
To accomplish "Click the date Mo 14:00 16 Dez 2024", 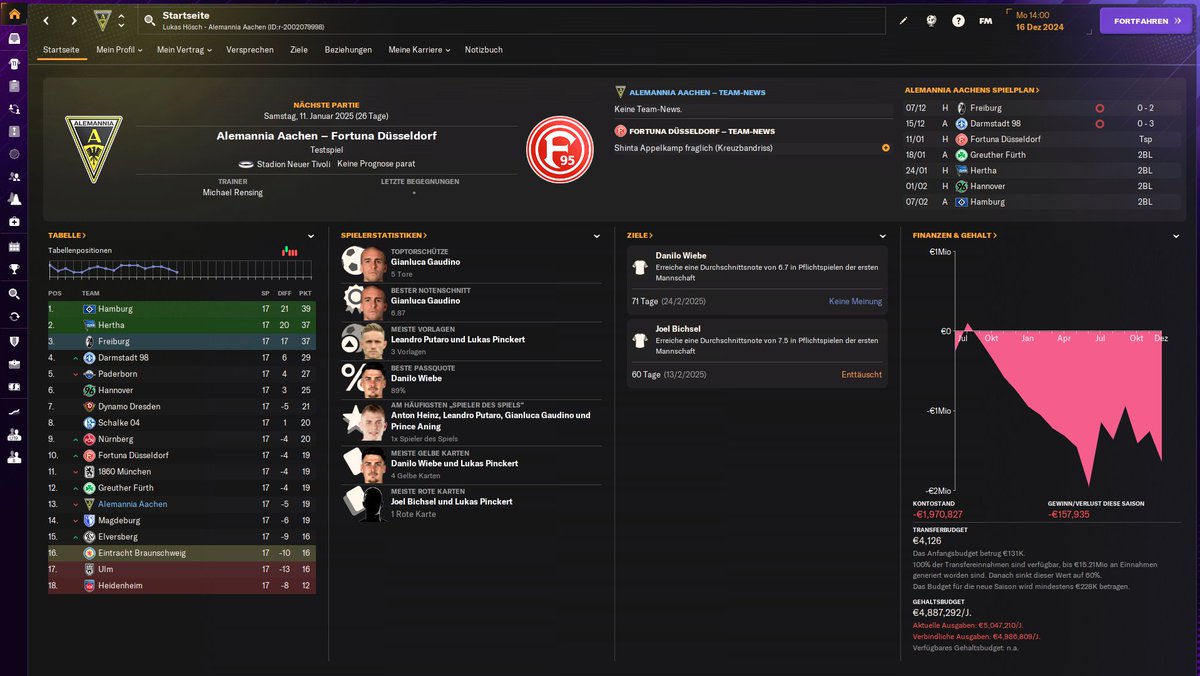I will 1042,20.
